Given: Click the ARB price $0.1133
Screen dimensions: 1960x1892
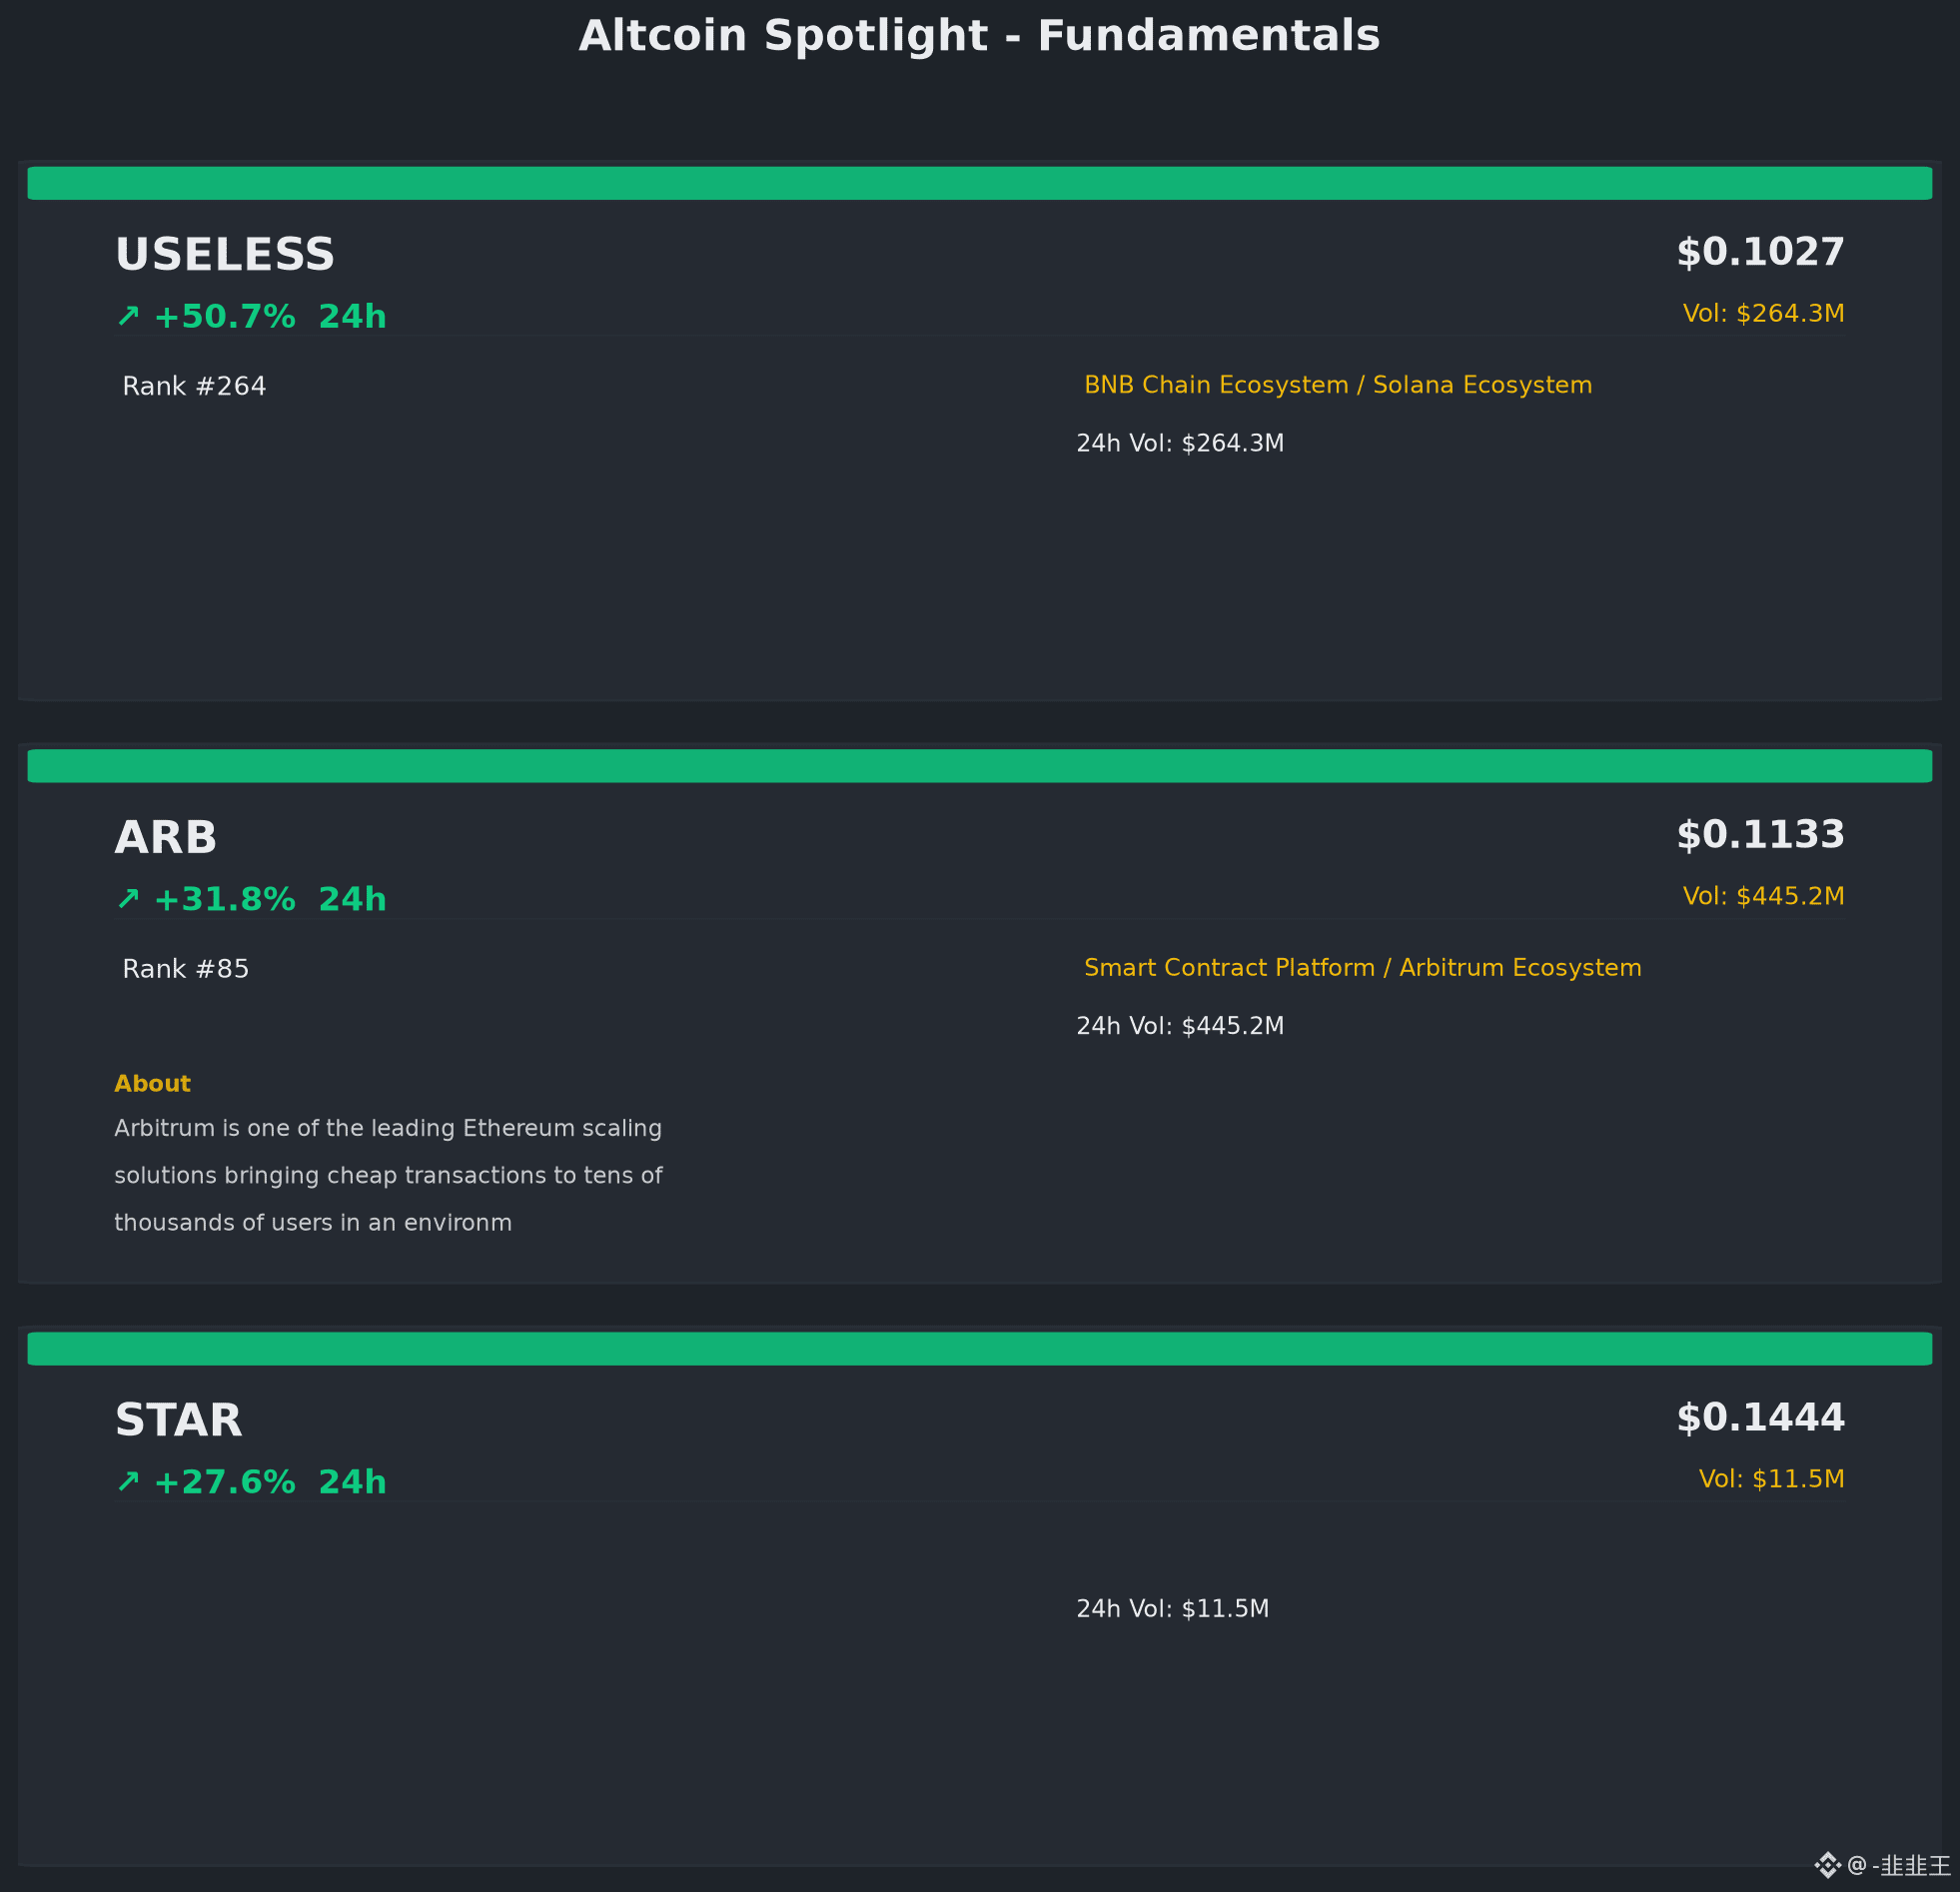Looking at the screenshot, I should tap(1760, 835).
